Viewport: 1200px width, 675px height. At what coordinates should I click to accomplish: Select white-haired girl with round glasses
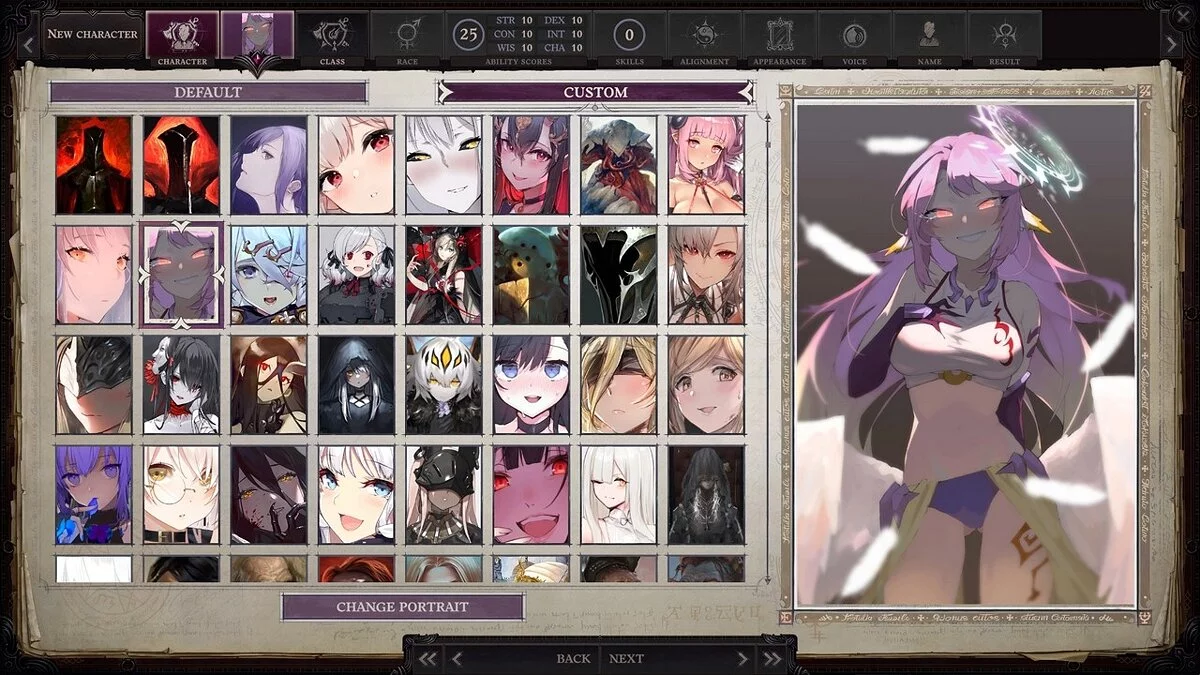[x=181, y=495]
